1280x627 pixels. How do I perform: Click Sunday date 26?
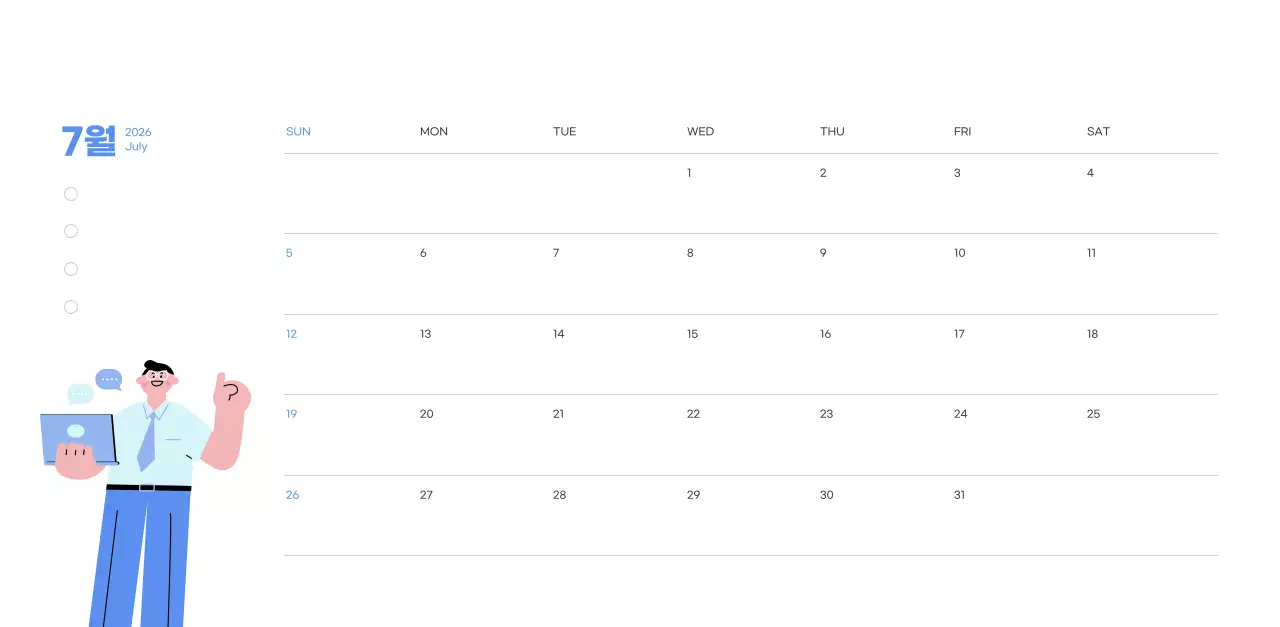(292, 495)
